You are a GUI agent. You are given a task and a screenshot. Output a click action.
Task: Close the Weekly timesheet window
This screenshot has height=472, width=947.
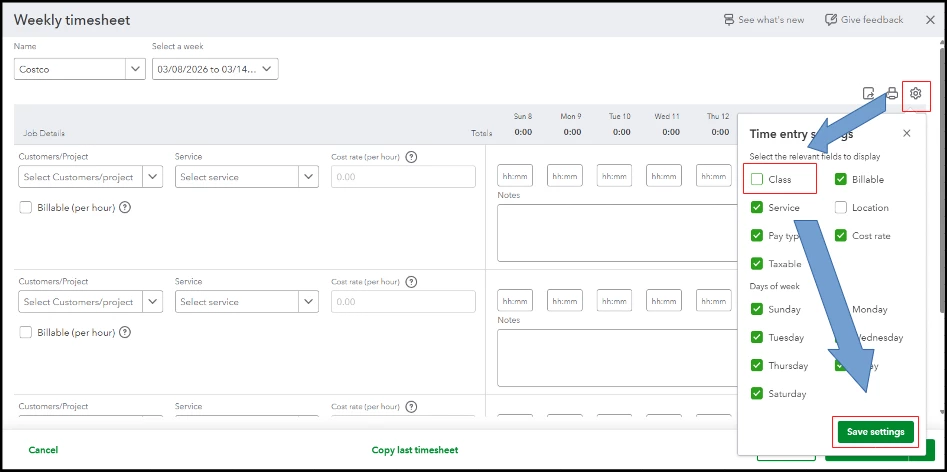tap(930, 20)
